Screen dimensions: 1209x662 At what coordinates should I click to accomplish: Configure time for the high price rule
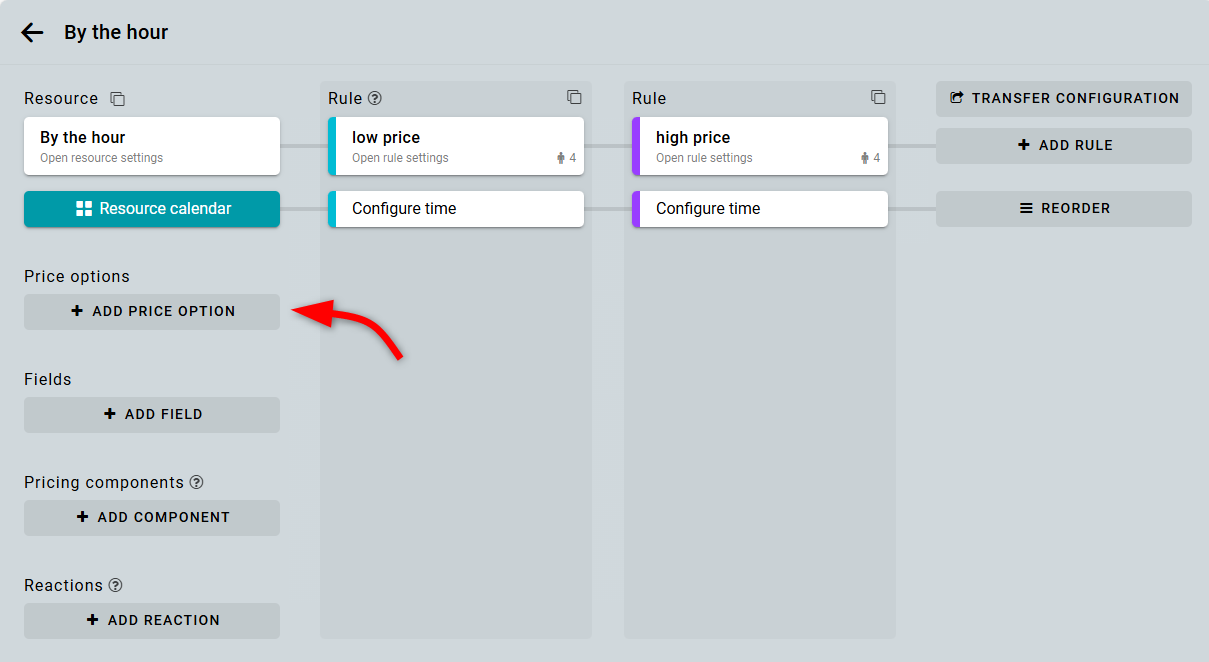(x=760, y=209)
